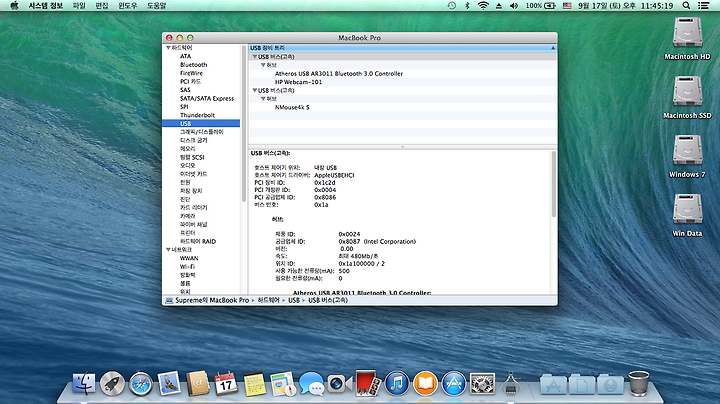Screen dimensions: 720x404
Task: Open Spotlight search magnifier
Action: 686,6
